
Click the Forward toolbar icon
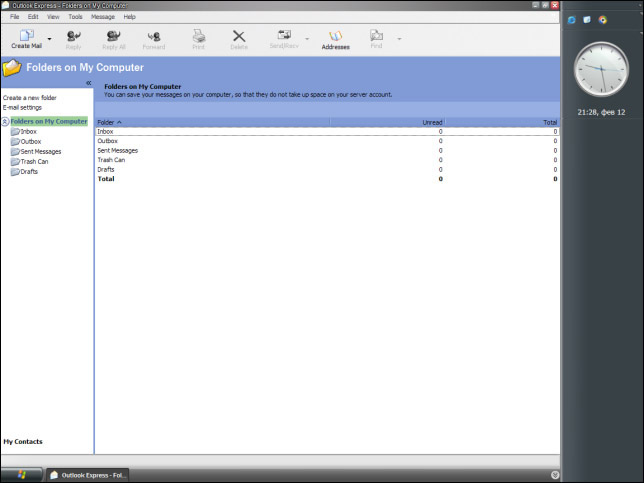point(154,37)
